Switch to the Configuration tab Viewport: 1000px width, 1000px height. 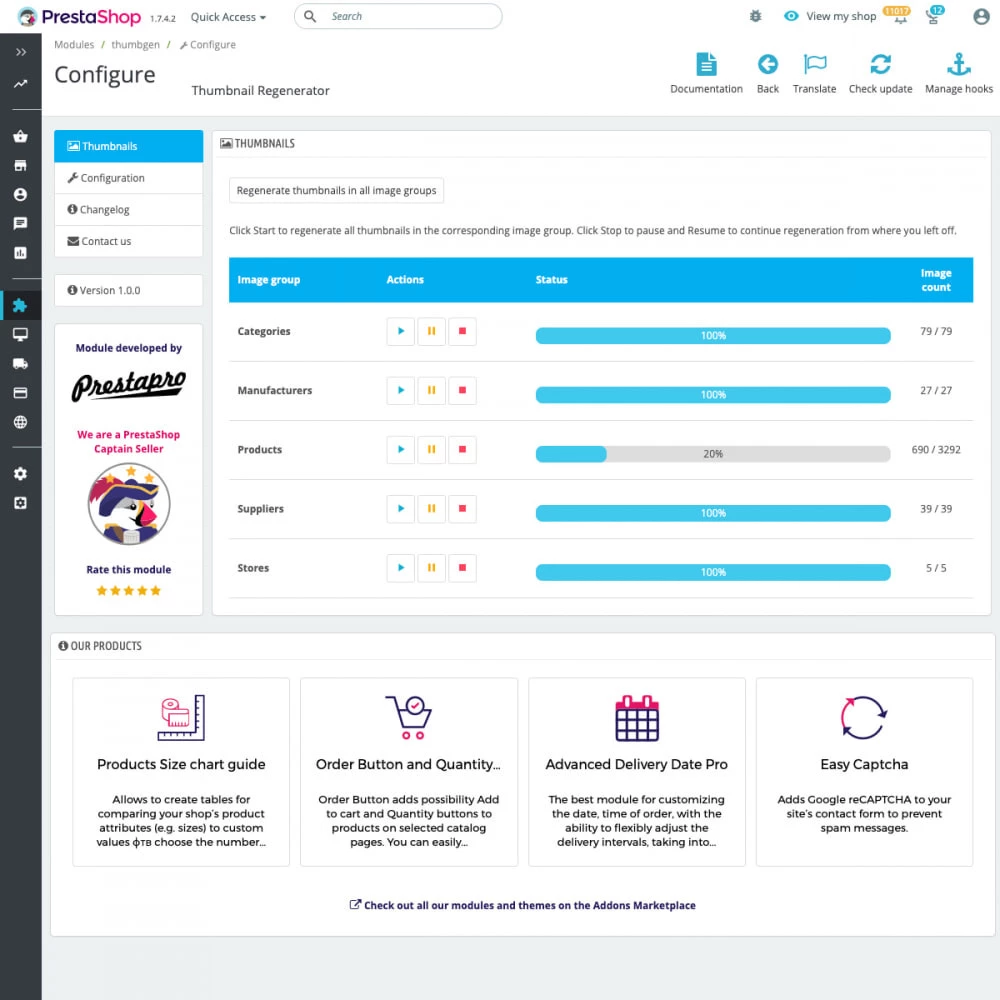pyautogui.click(x=129, y=178)
